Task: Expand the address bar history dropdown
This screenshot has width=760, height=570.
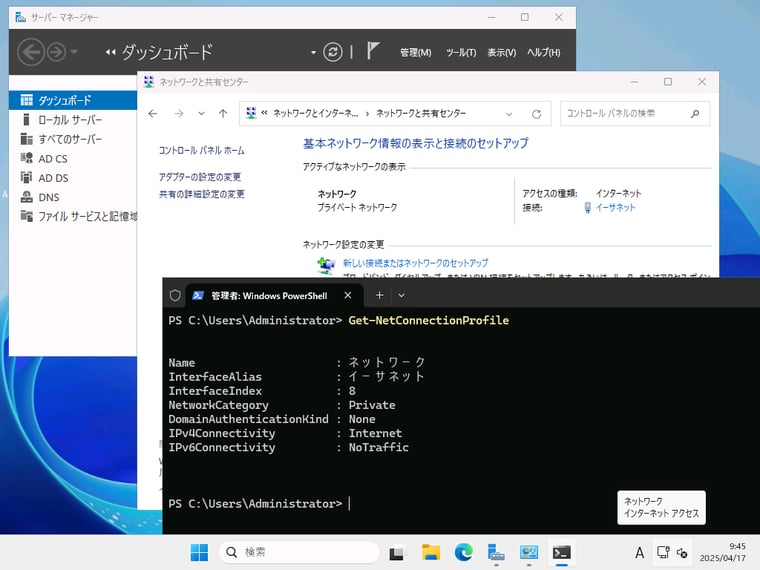Action: (x=510, y=113)
